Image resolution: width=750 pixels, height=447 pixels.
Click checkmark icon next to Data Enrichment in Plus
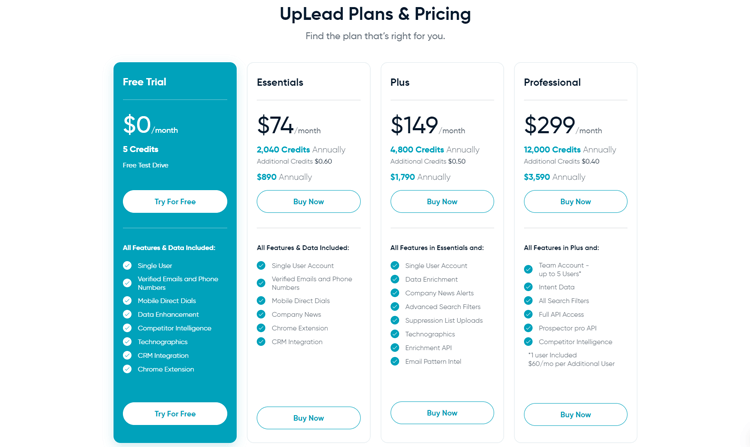[x=395, y=279]
